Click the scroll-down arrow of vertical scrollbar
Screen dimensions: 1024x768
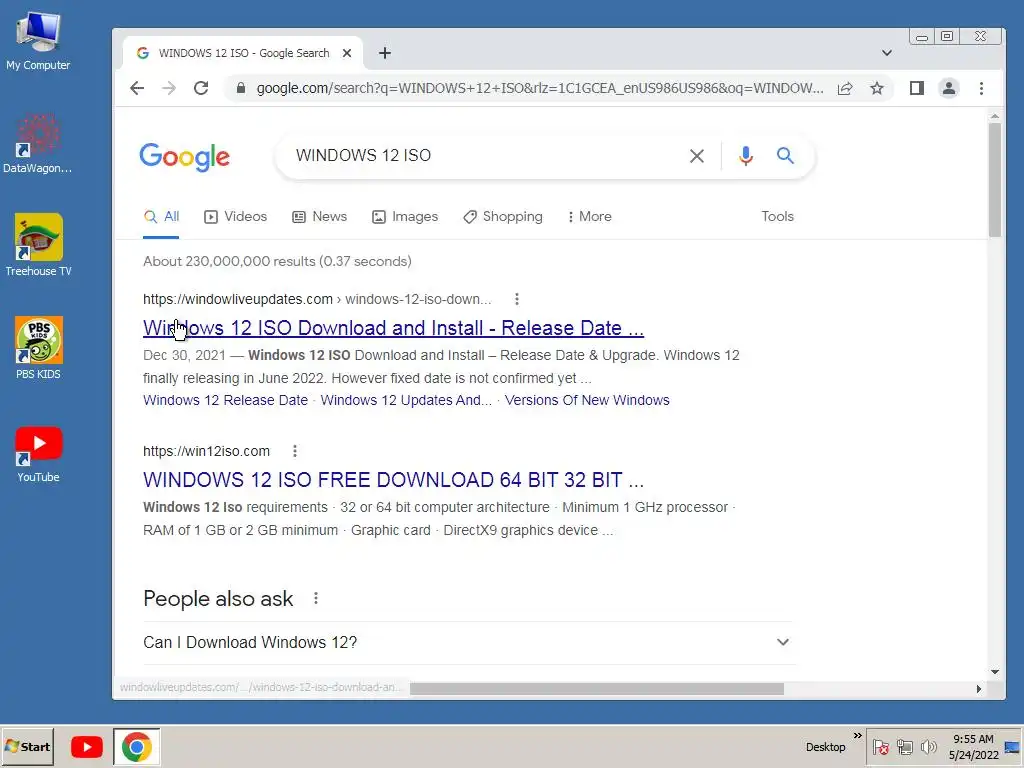995,672
